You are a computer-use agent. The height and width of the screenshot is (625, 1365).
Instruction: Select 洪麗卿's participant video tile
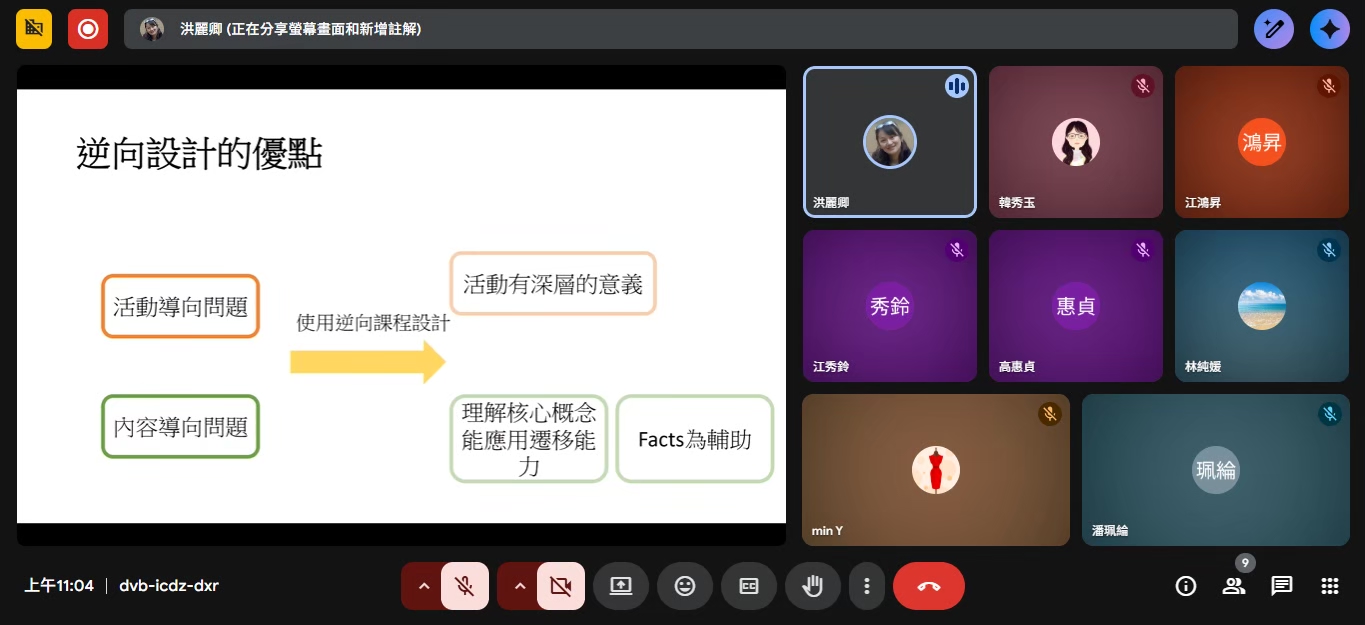pyautogui.click(x=889, y=142)
